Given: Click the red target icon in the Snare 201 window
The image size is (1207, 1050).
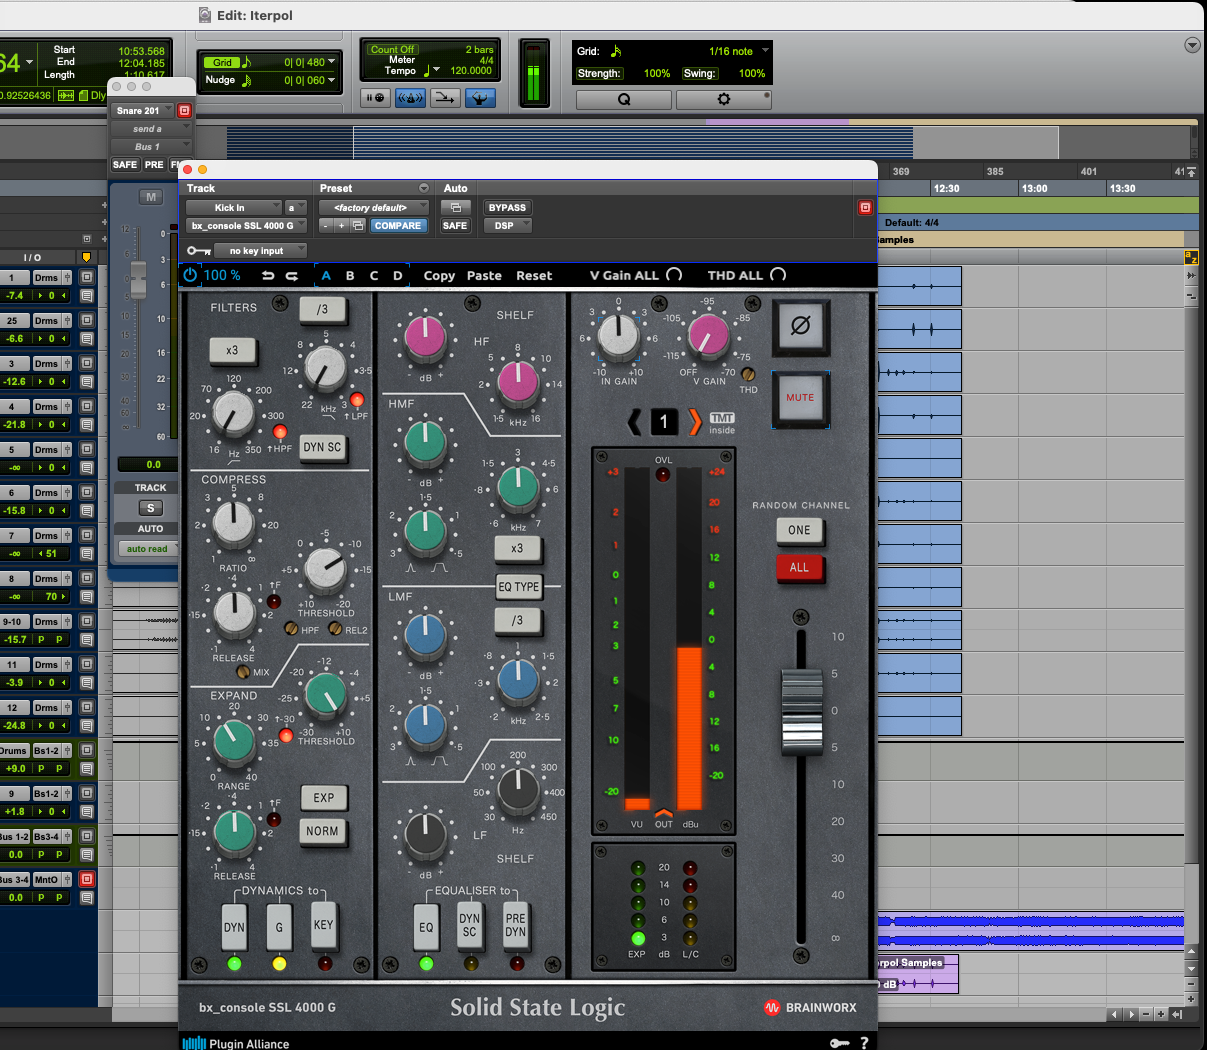Looking at the screenshot, I should click(x=184, y=111).
